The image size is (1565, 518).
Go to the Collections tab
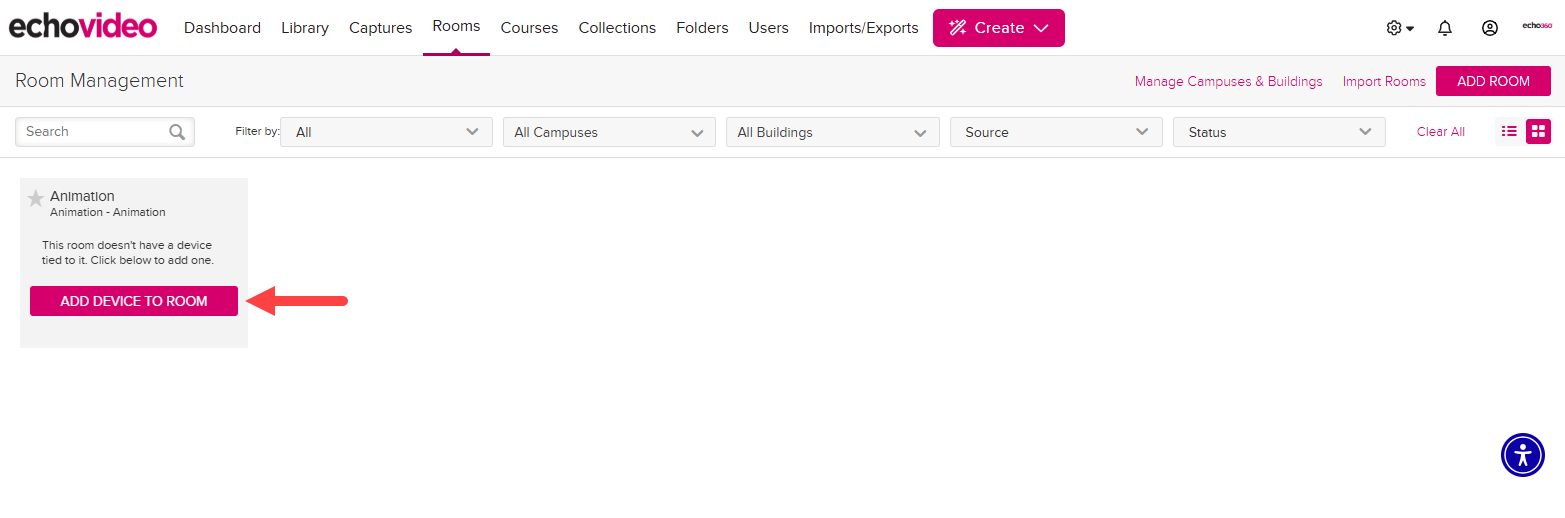(617, 28)
